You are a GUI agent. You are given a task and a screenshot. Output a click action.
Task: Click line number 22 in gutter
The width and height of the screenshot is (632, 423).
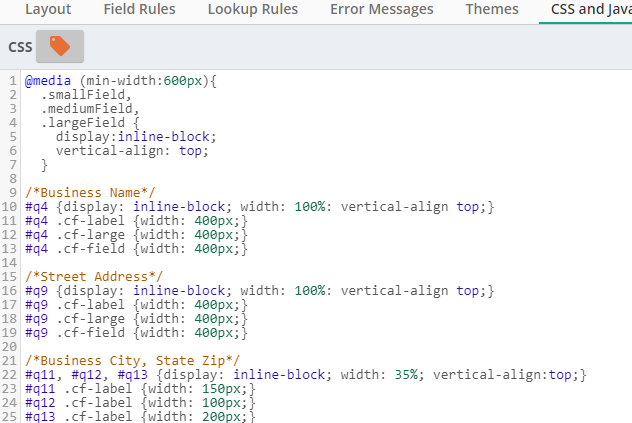(9, 375)
